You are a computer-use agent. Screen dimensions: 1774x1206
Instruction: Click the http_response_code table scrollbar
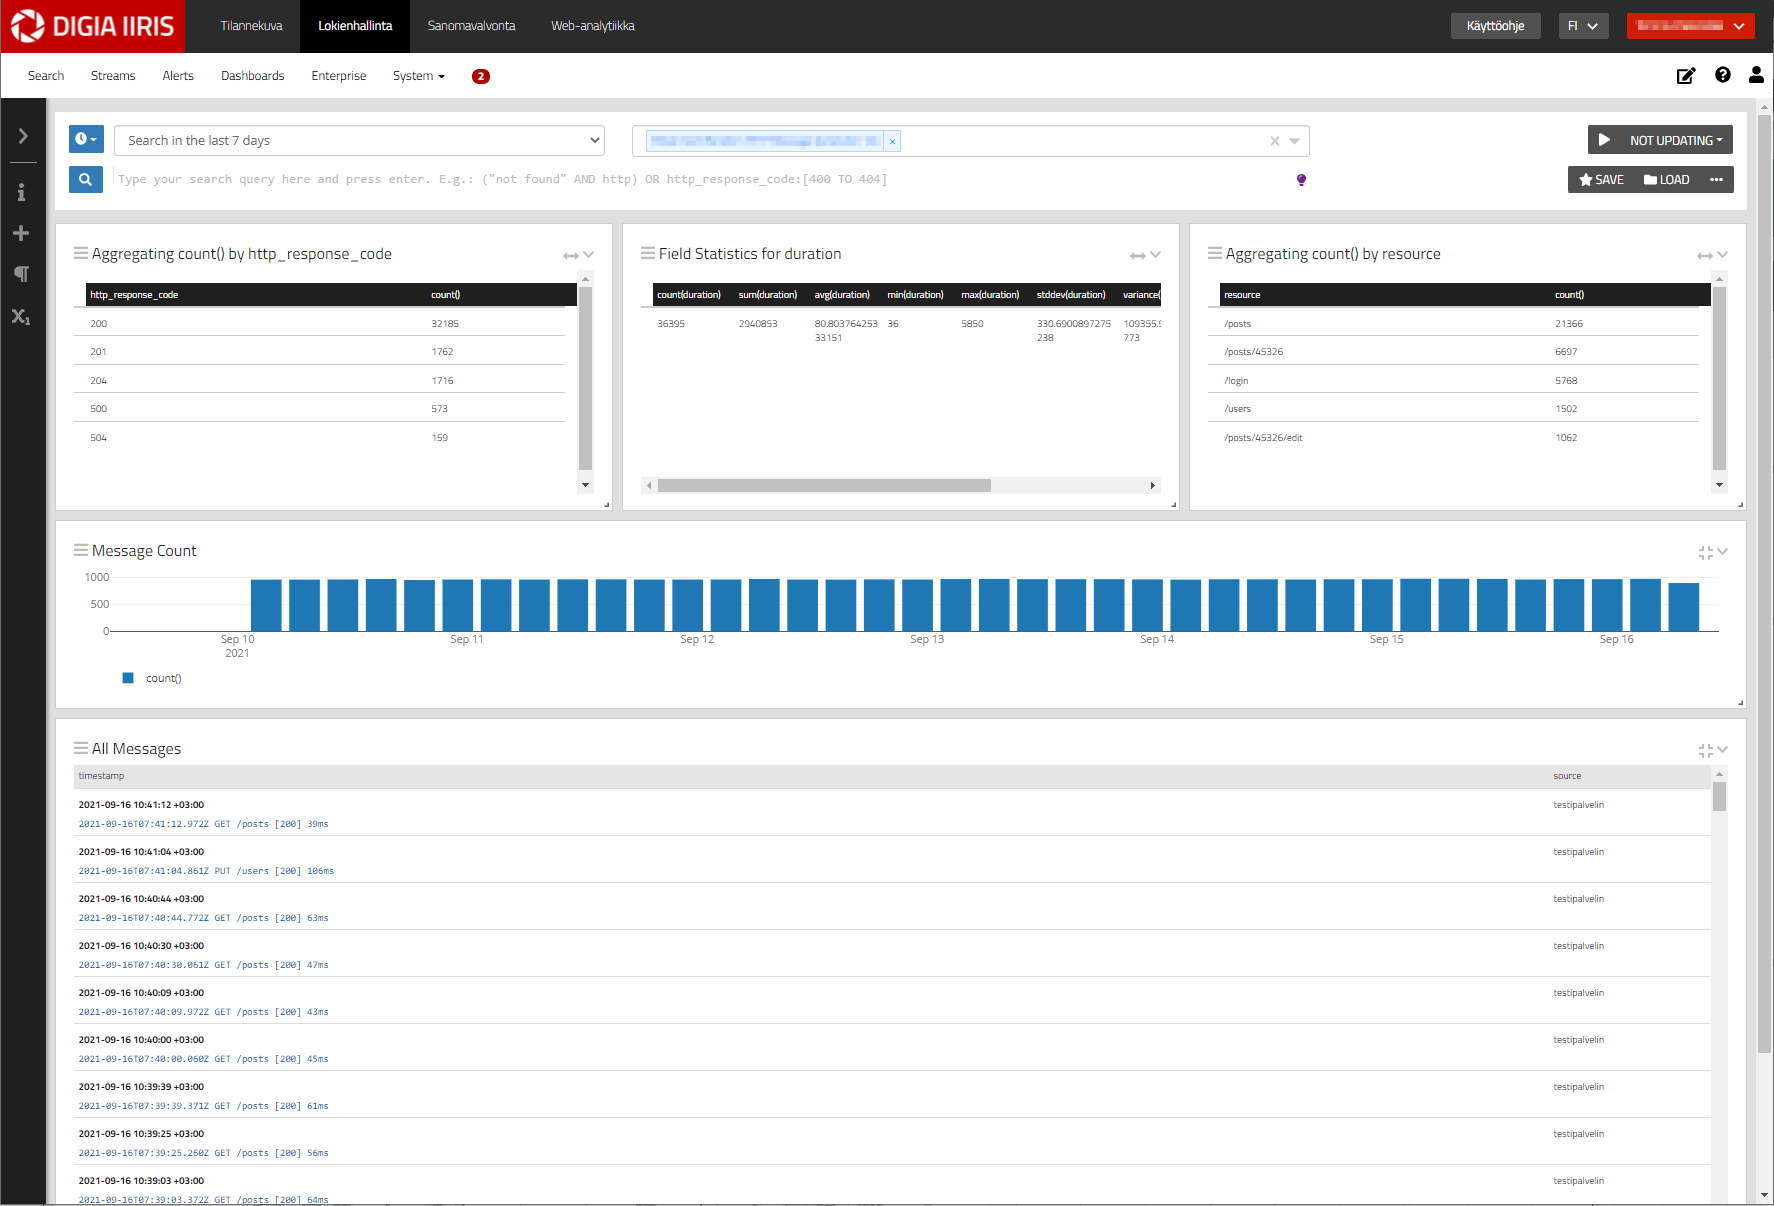tap(586, 379)
